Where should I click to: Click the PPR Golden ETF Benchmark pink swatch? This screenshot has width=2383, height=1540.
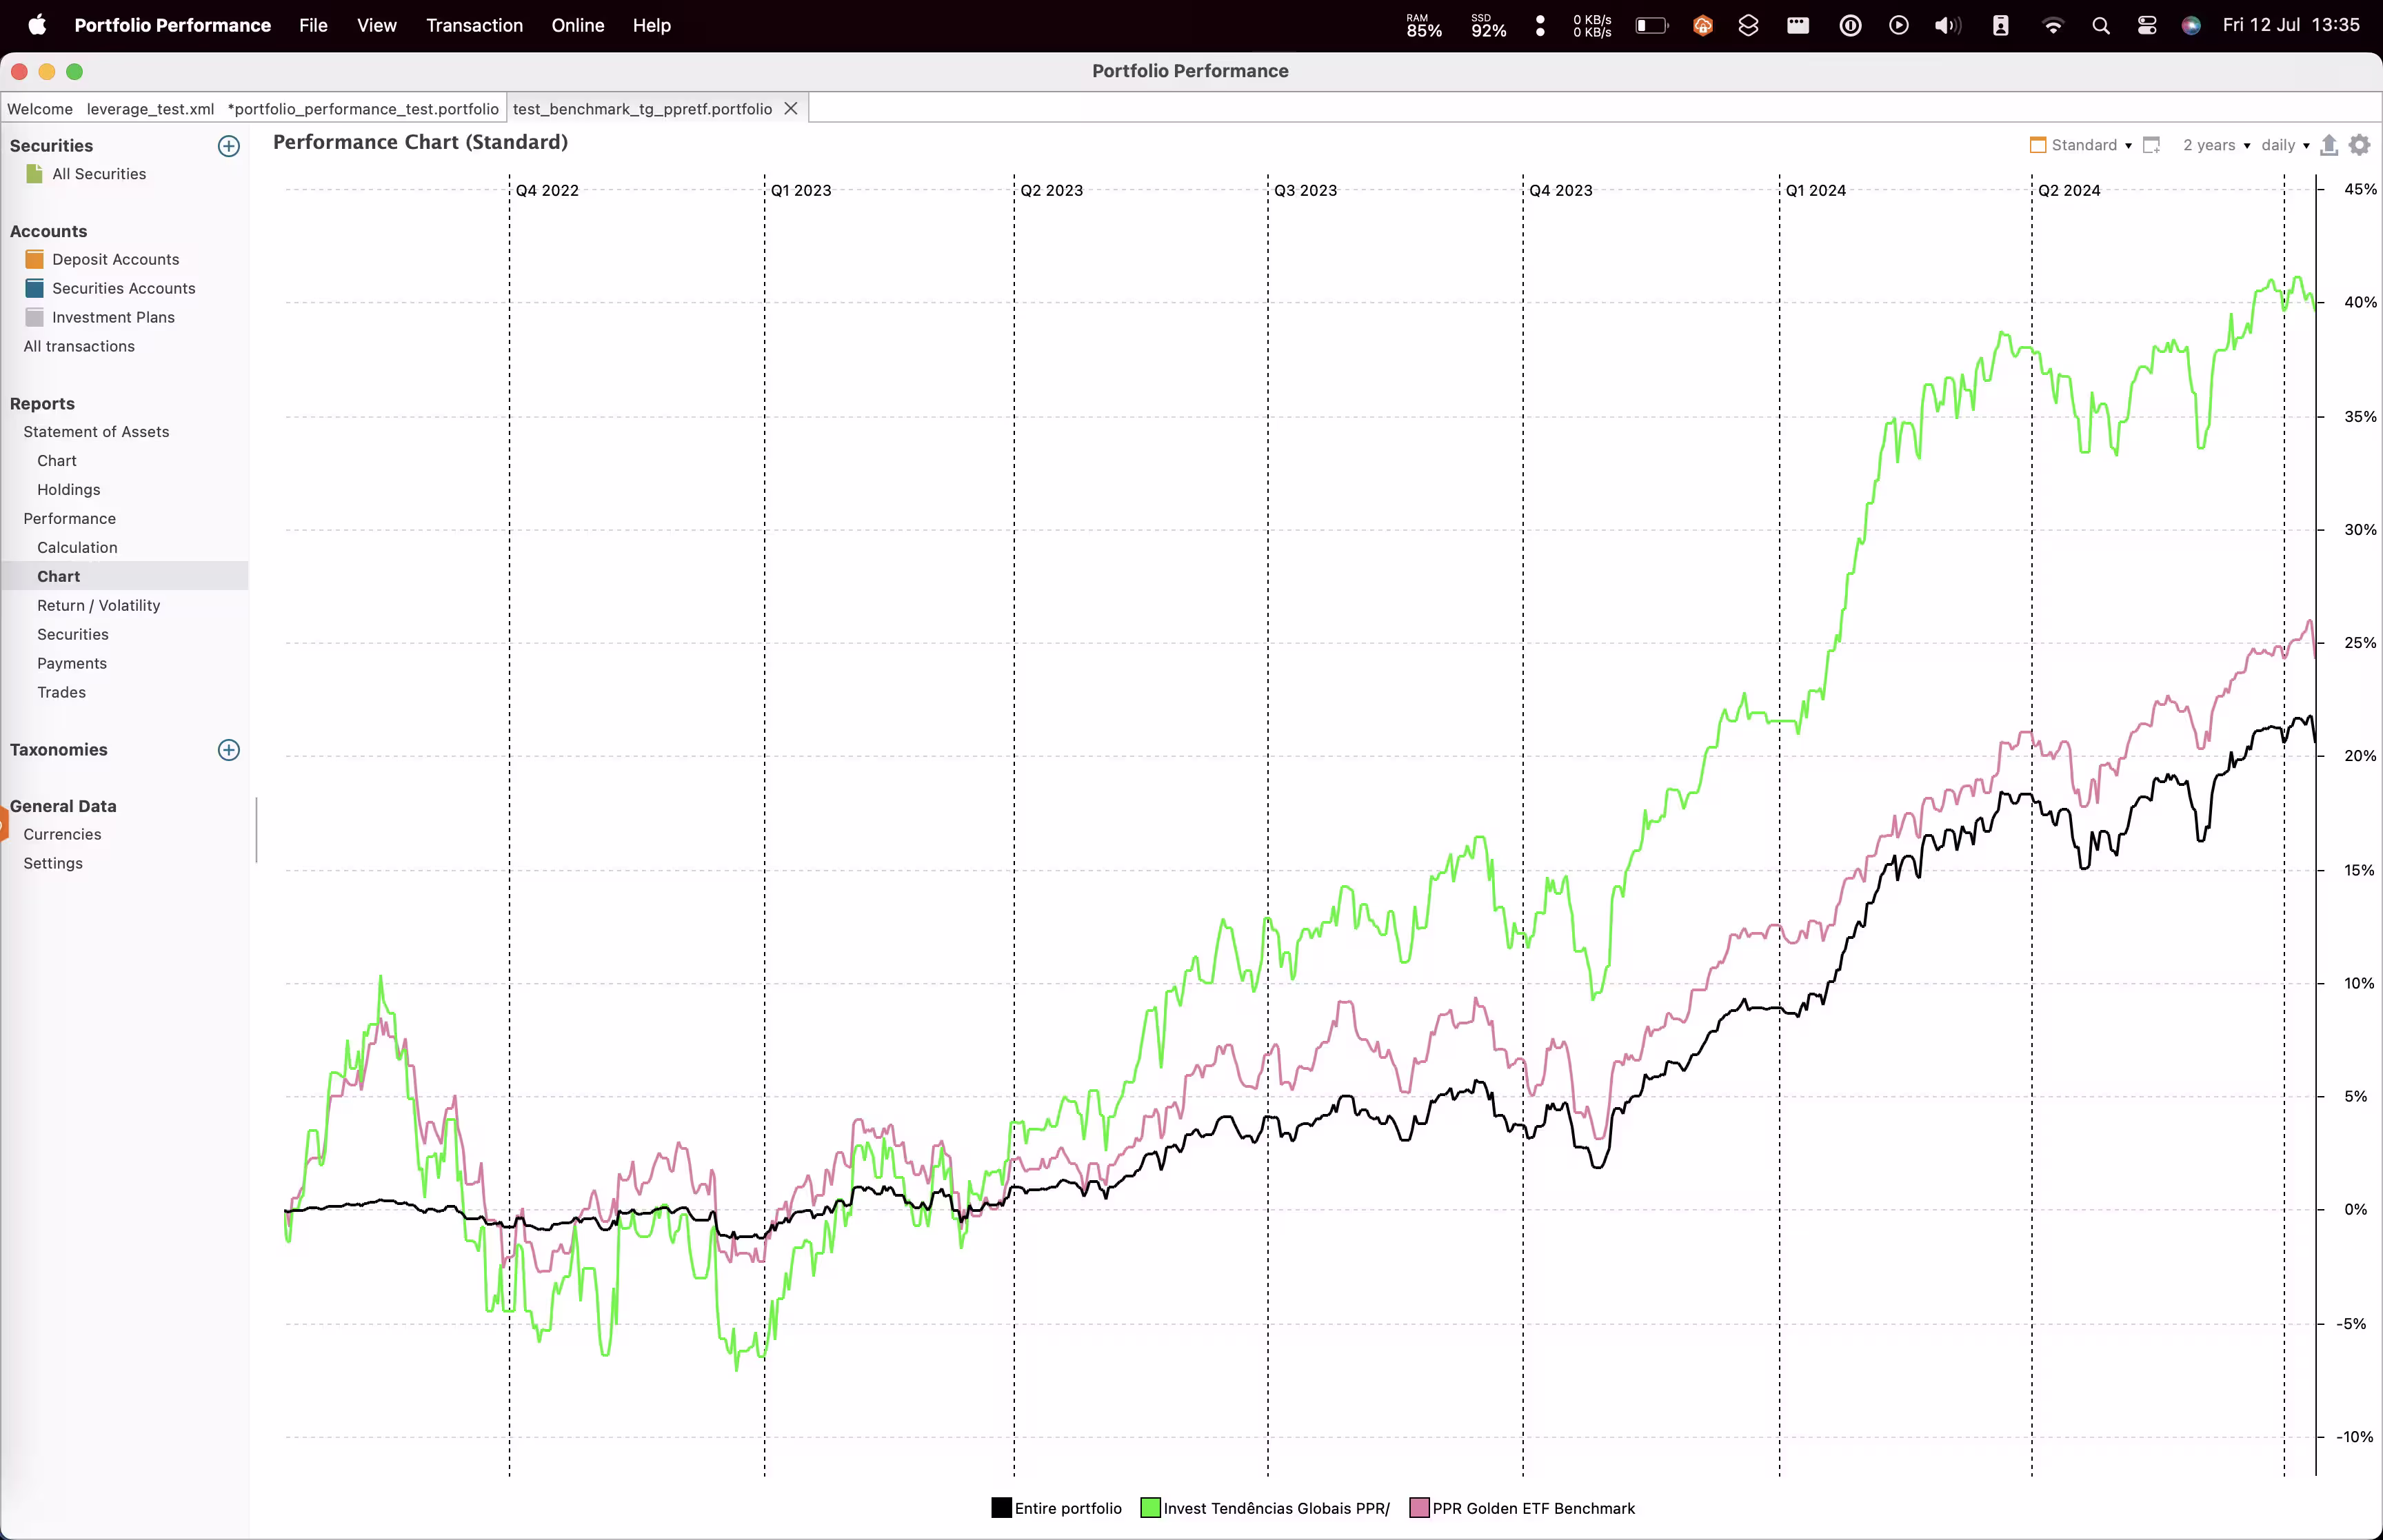click(1419, 1508)
